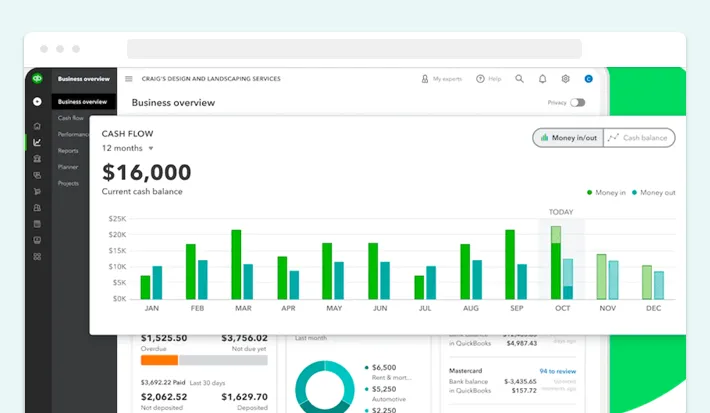The height and width of the screenshot is (413, 710).
Task: Click the Money in legend entry
Action: click(x=606, y=192)
